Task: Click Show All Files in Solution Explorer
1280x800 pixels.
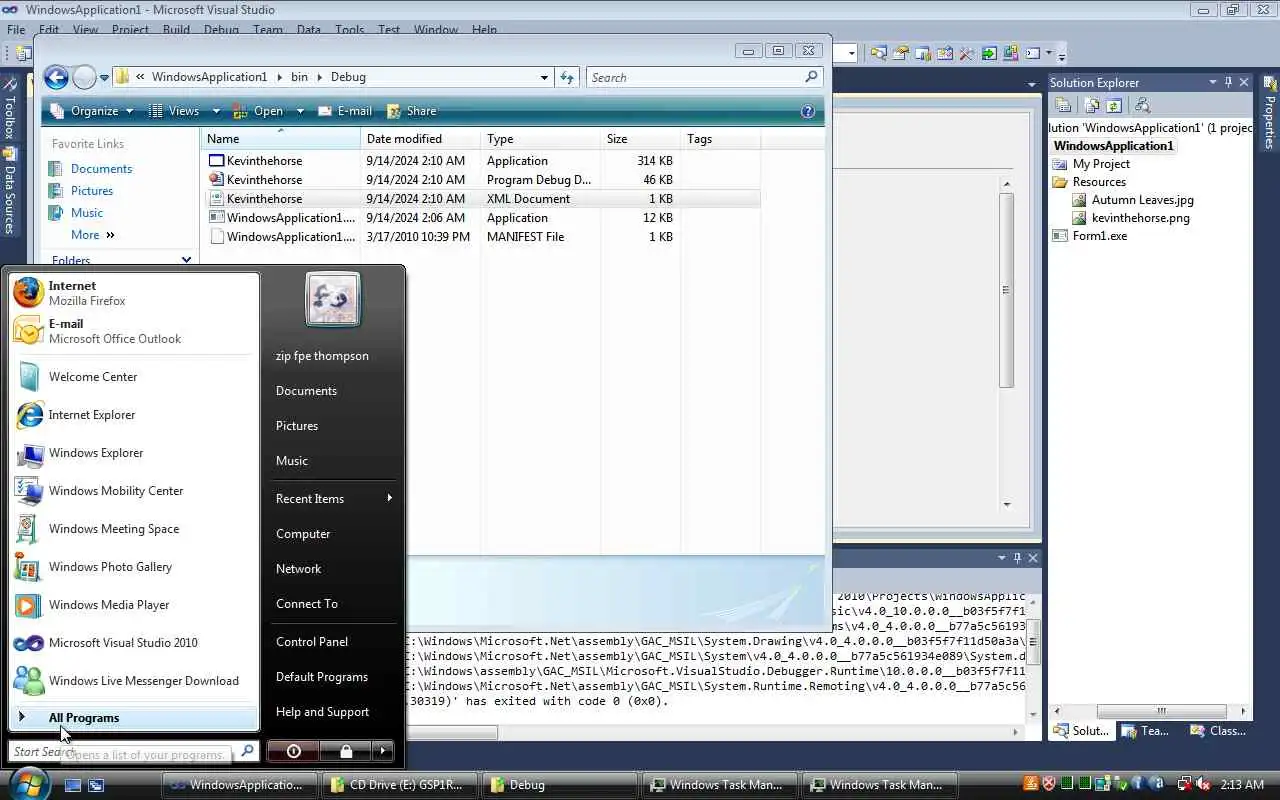Action: [x=1093, y=105]
